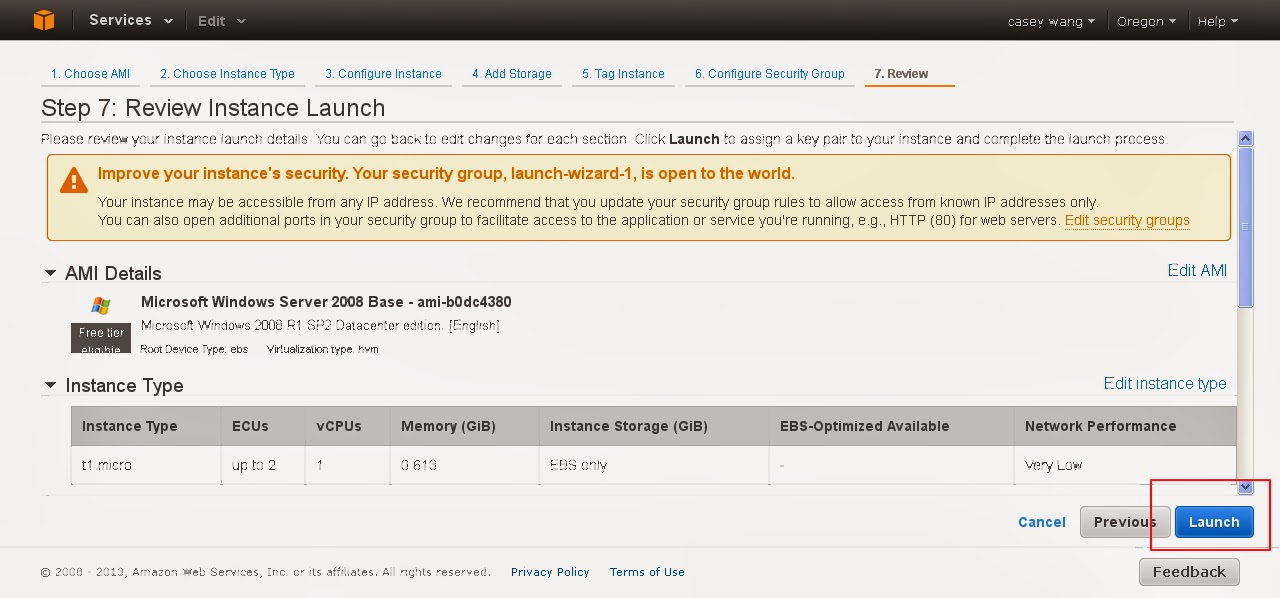Screen dimensions: 1280x598
Task: Open the Feedback button
Action: coord(1189,572)
